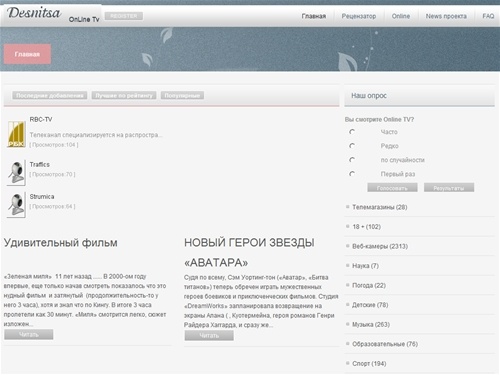Click the 'Просмотров:104' view count text

[54, 145]
